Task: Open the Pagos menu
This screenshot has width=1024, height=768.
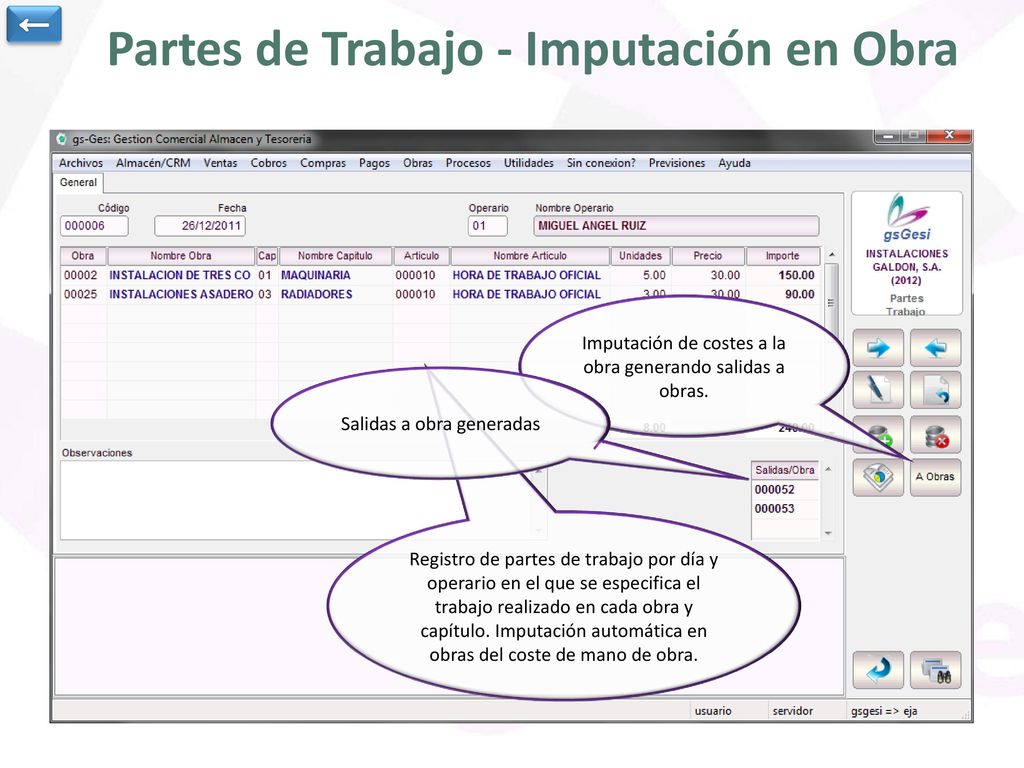Action: (x=374, y=163)
